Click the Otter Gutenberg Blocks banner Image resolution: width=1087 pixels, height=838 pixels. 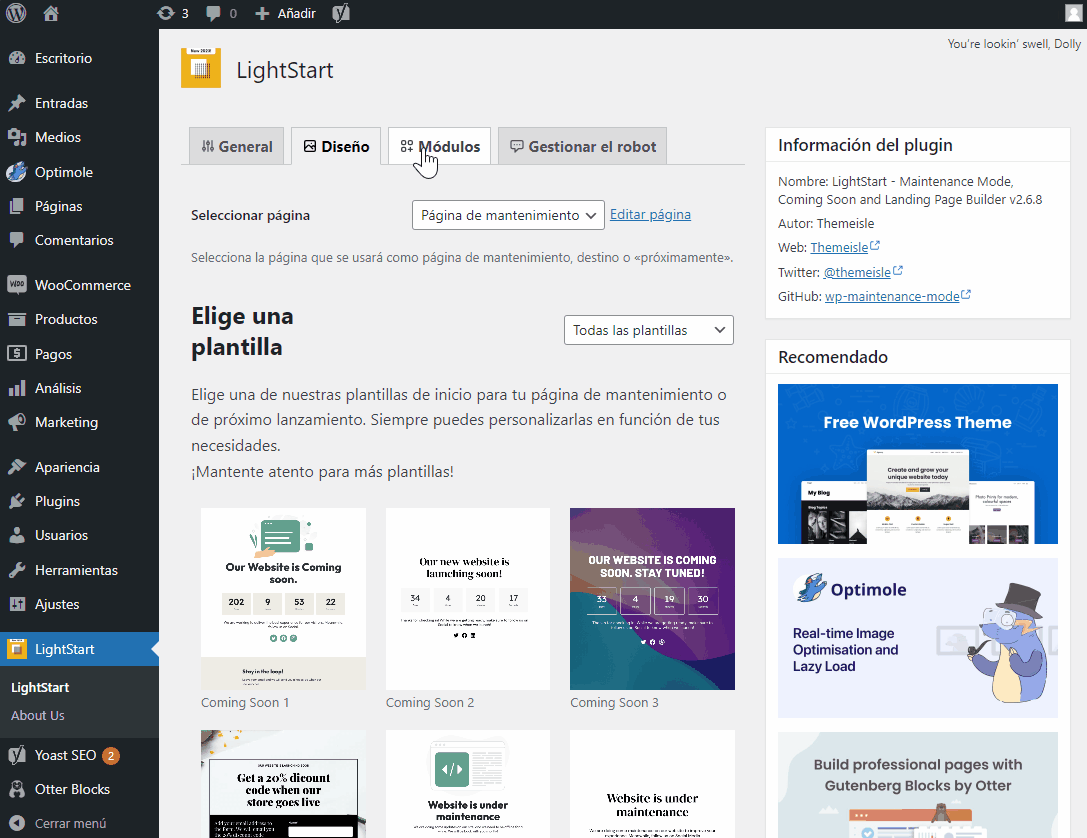(918, 785)
